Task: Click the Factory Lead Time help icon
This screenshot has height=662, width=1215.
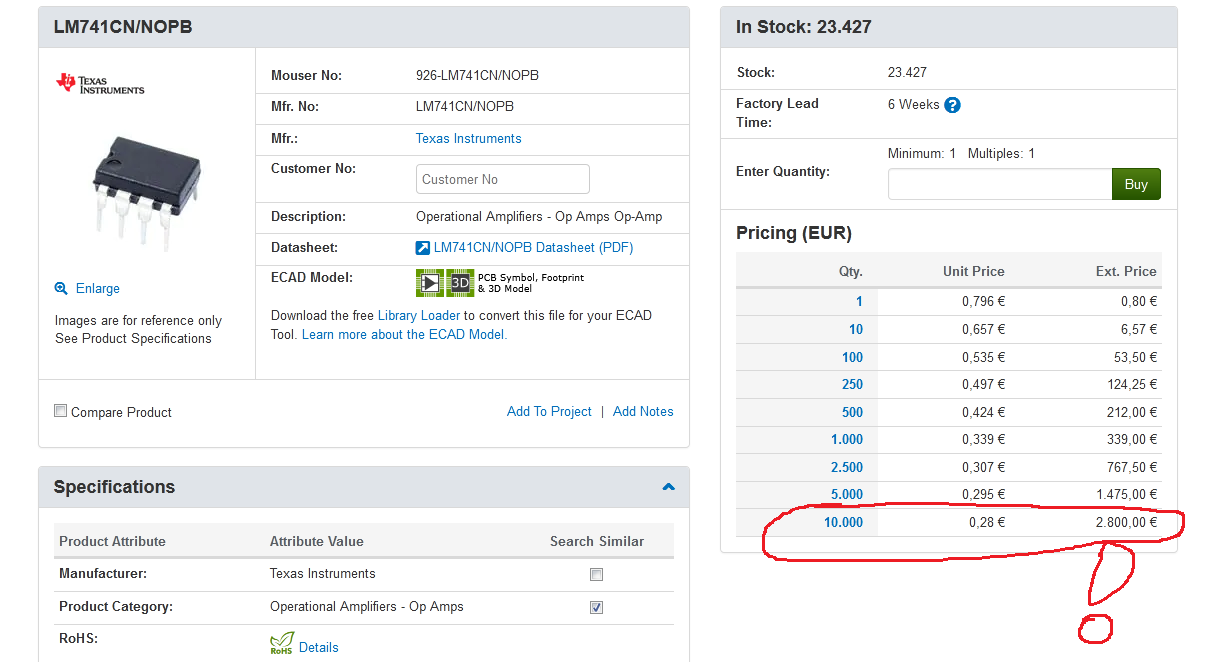Action: 952,105
